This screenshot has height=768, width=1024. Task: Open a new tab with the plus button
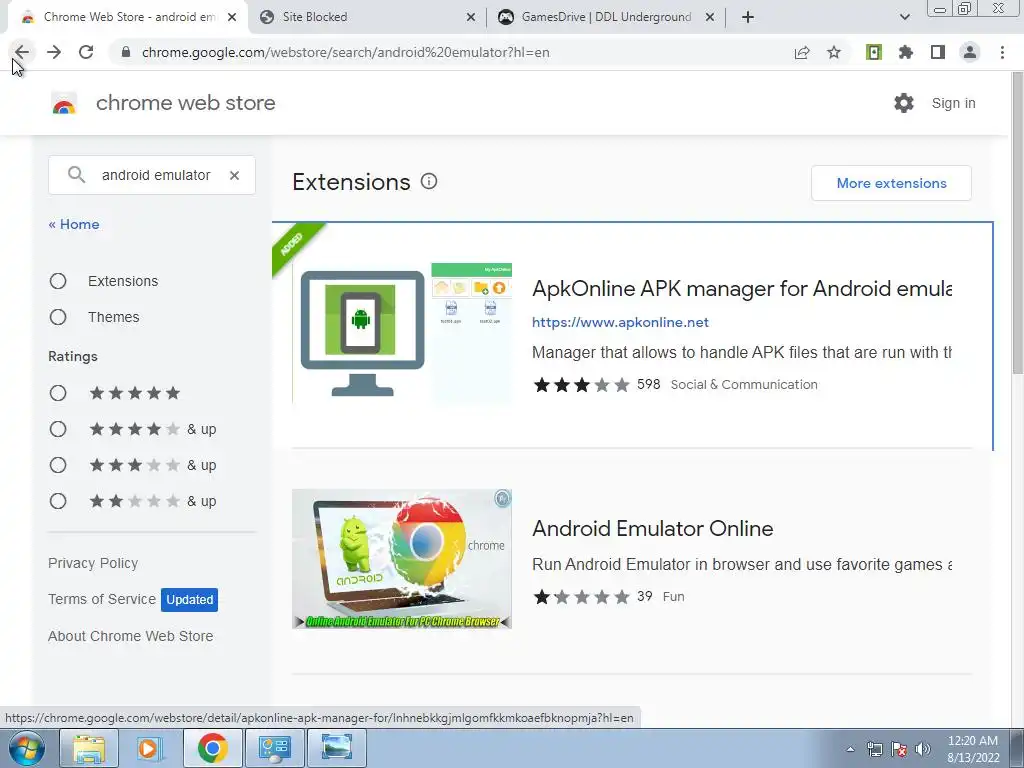(748, 17)
